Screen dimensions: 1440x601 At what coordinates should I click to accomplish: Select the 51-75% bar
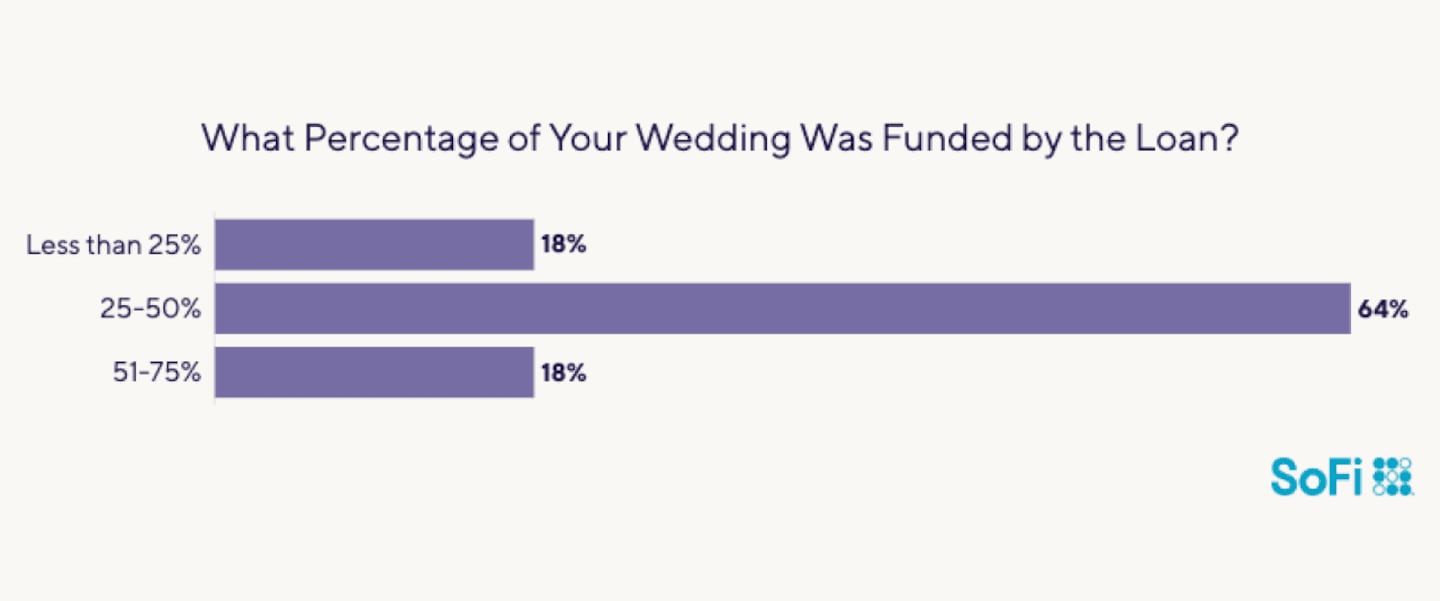point(374,372)
